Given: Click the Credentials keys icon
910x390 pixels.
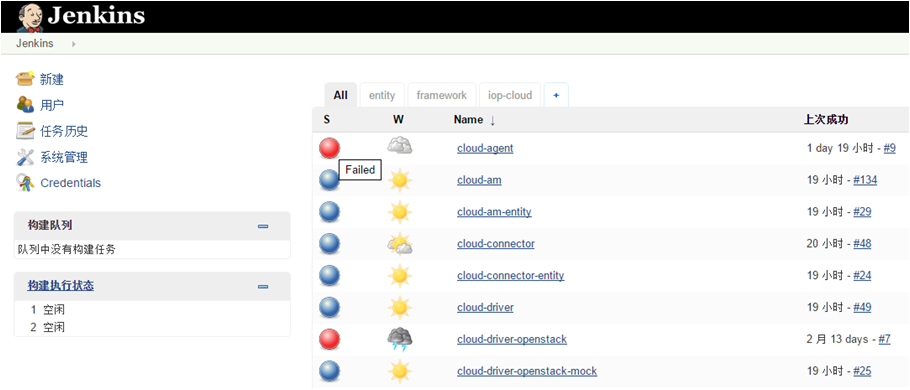Looking at the screenshot, I should click(26, 183).
